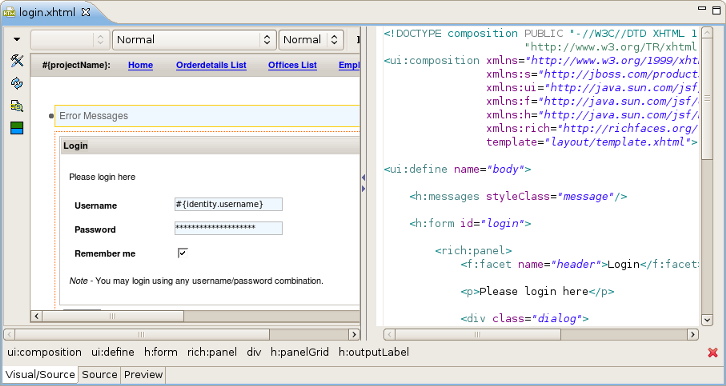Select ui:composition in the tag breadcrumb
726x386 pixels.
click(44, 352)
